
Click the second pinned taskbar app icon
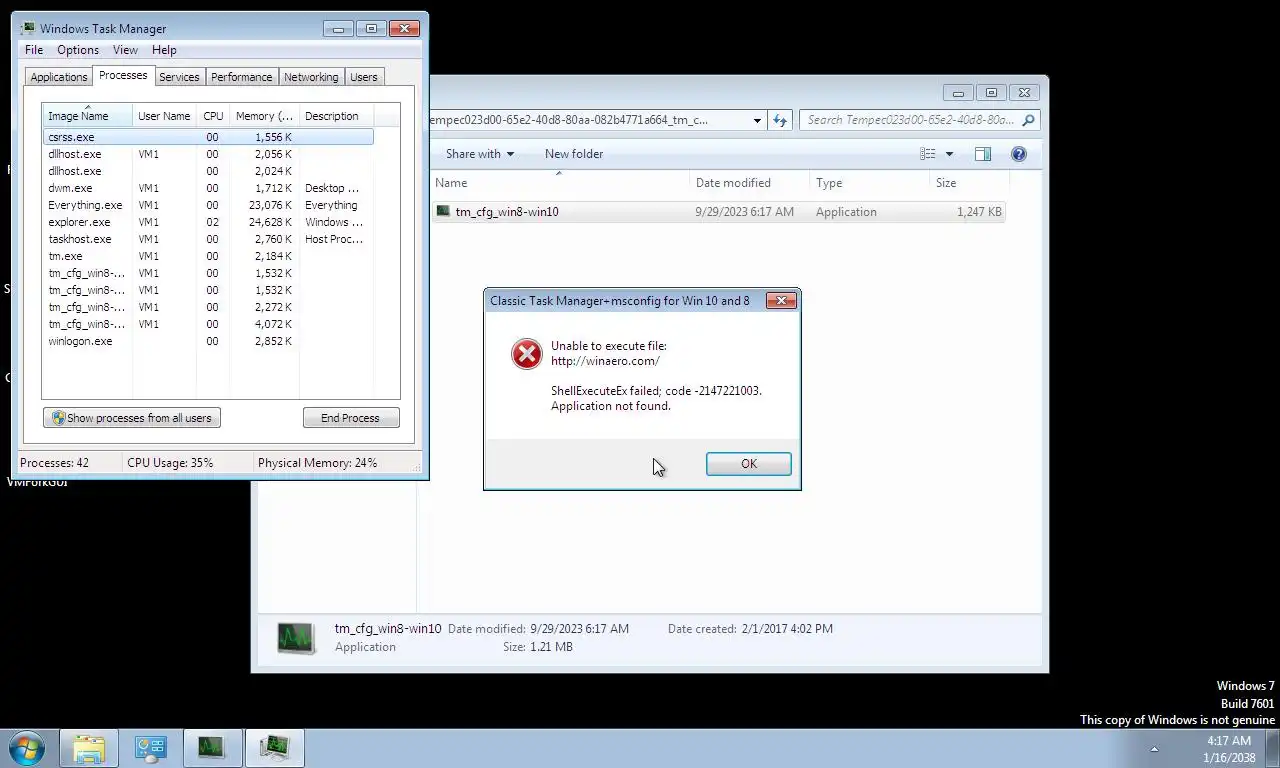pyautogui.click(x=151, y=748)
